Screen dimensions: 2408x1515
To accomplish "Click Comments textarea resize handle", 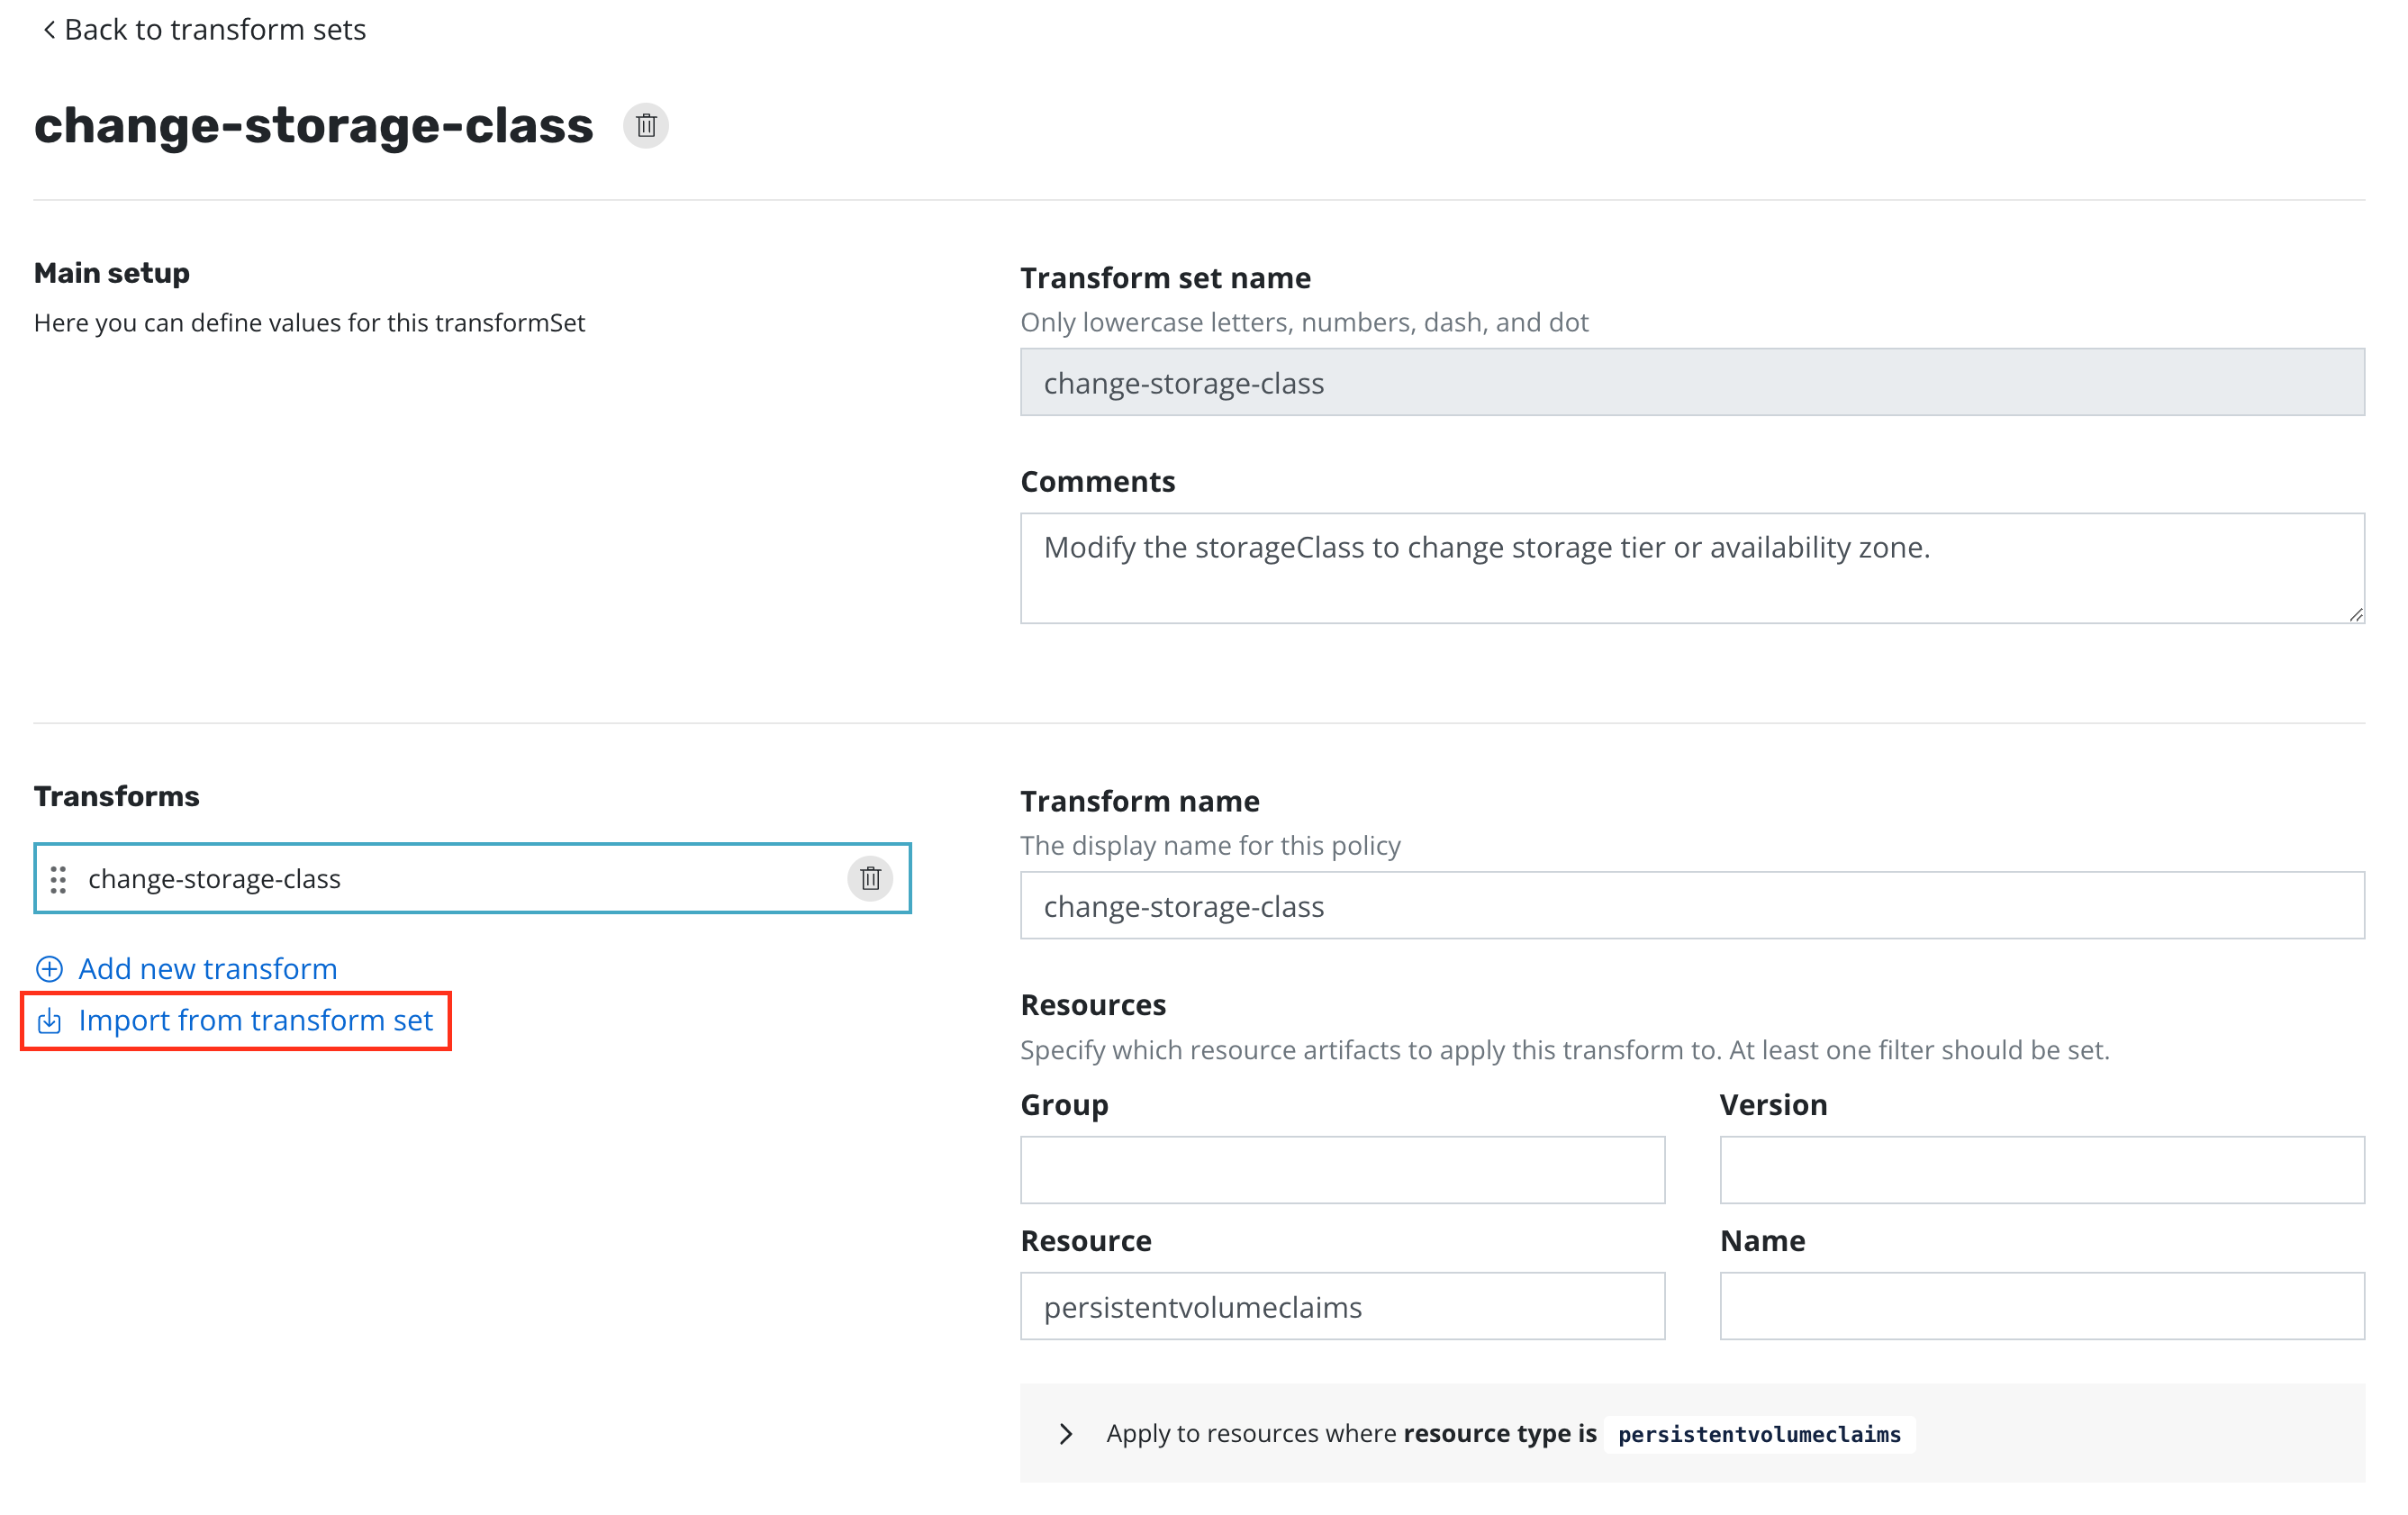I will (x=2355, y=615).
